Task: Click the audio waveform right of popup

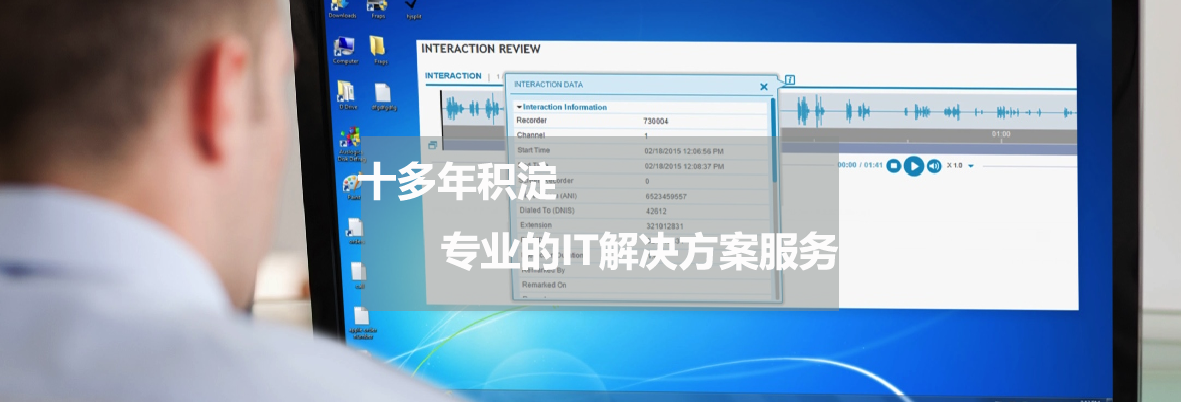Action: click(x=929, y=111)
